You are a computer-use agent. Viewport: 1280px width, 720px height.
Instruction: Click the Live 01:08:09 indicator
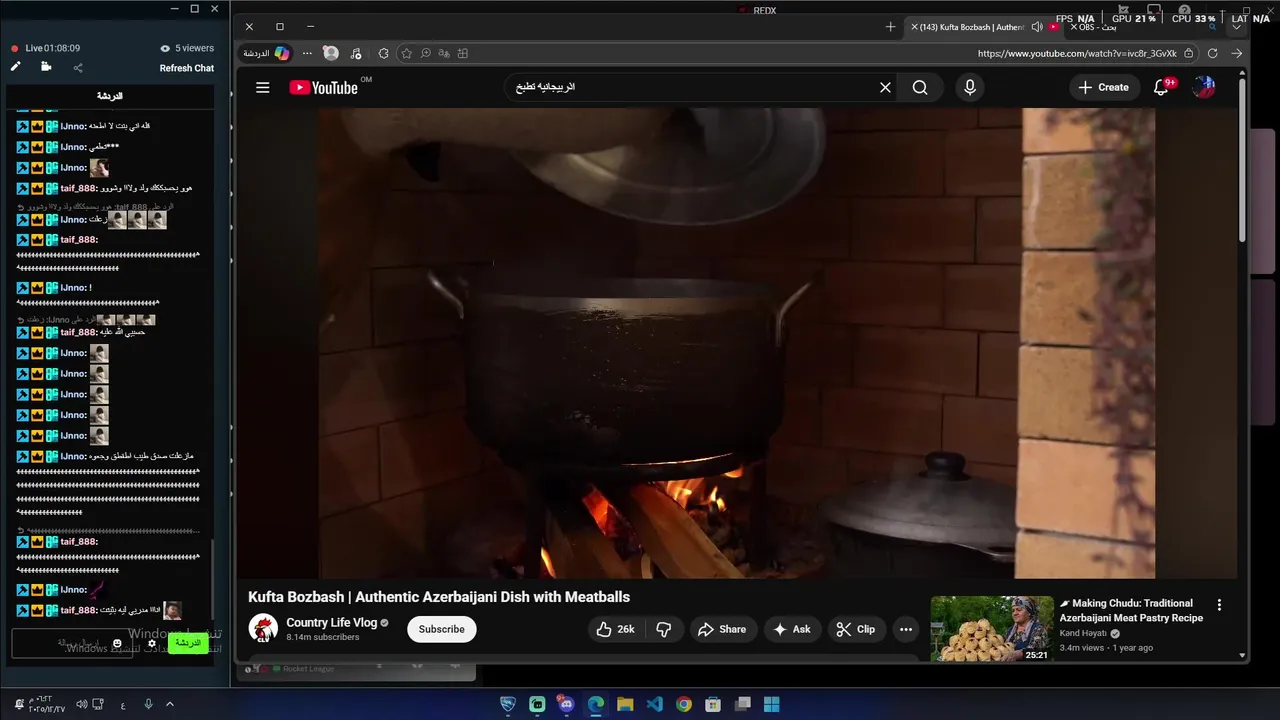pyautogui.click(x=46, y=48)
